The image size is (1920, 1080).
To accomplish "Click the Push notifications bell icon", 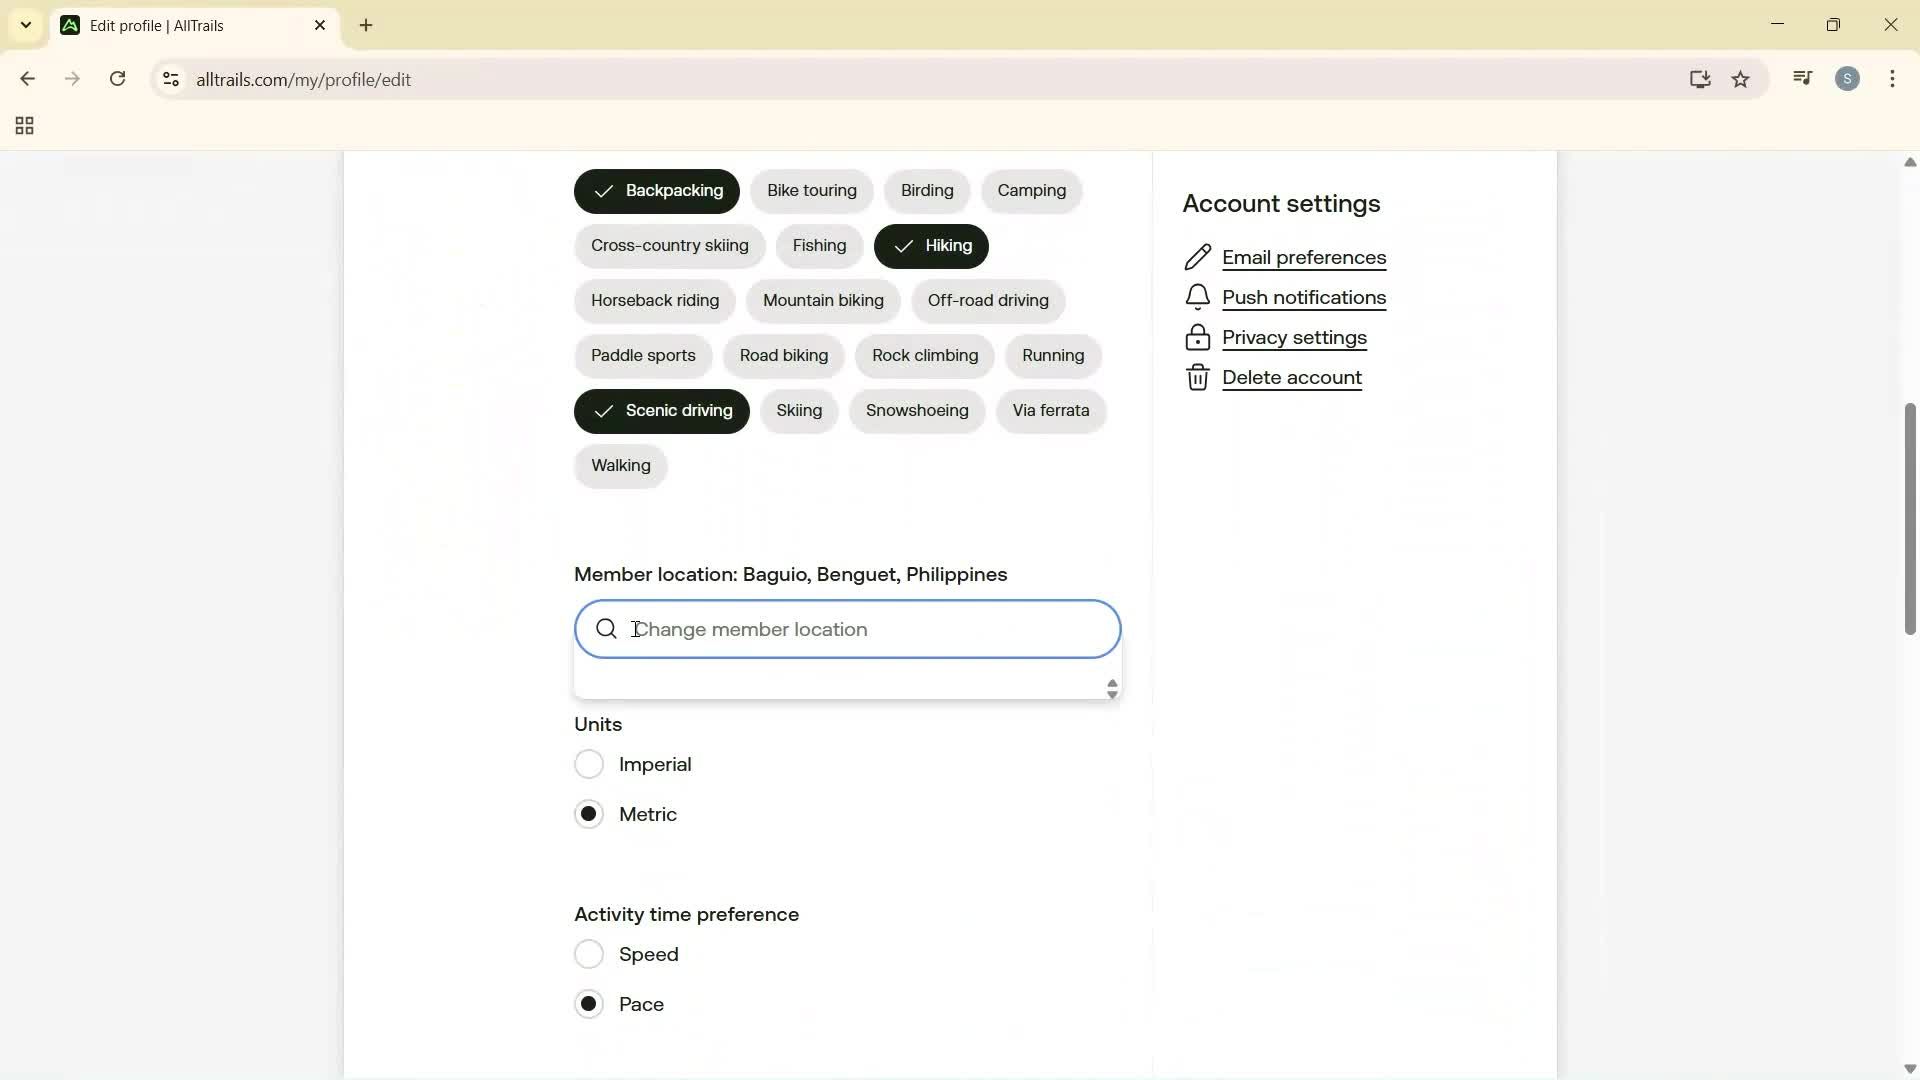I will (x=1198, y=297).
